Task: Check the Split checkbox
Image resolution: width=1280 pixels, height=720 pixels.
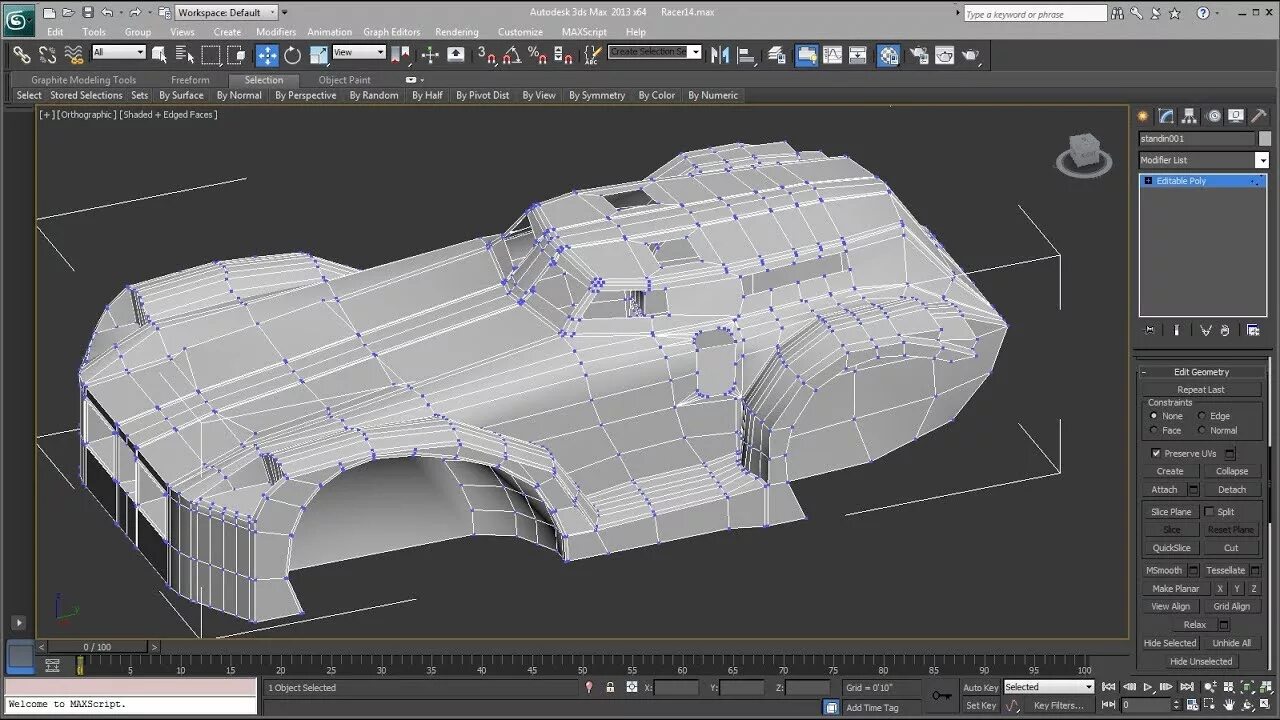Action: (1208, 511)
